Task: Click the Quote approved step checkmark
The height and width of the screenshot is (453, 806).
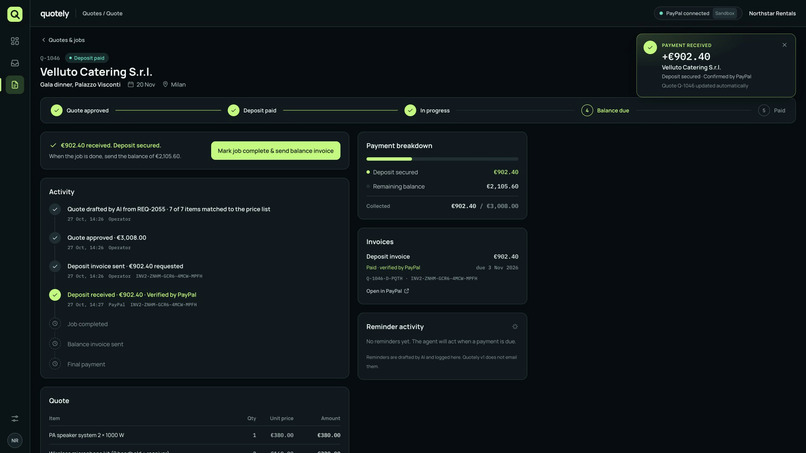Action: click(x=57, y=111)
